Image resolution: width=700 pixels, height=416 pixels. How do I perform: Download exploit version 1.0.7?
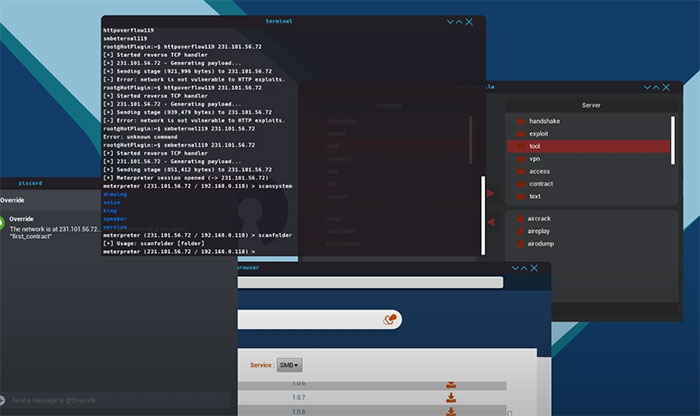451,397
